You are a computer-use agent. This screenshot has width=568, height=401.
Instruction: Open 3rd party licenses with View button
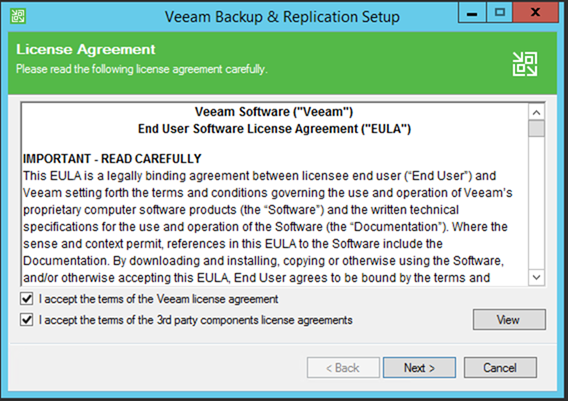pyautogui.click(x=509, y=319)
